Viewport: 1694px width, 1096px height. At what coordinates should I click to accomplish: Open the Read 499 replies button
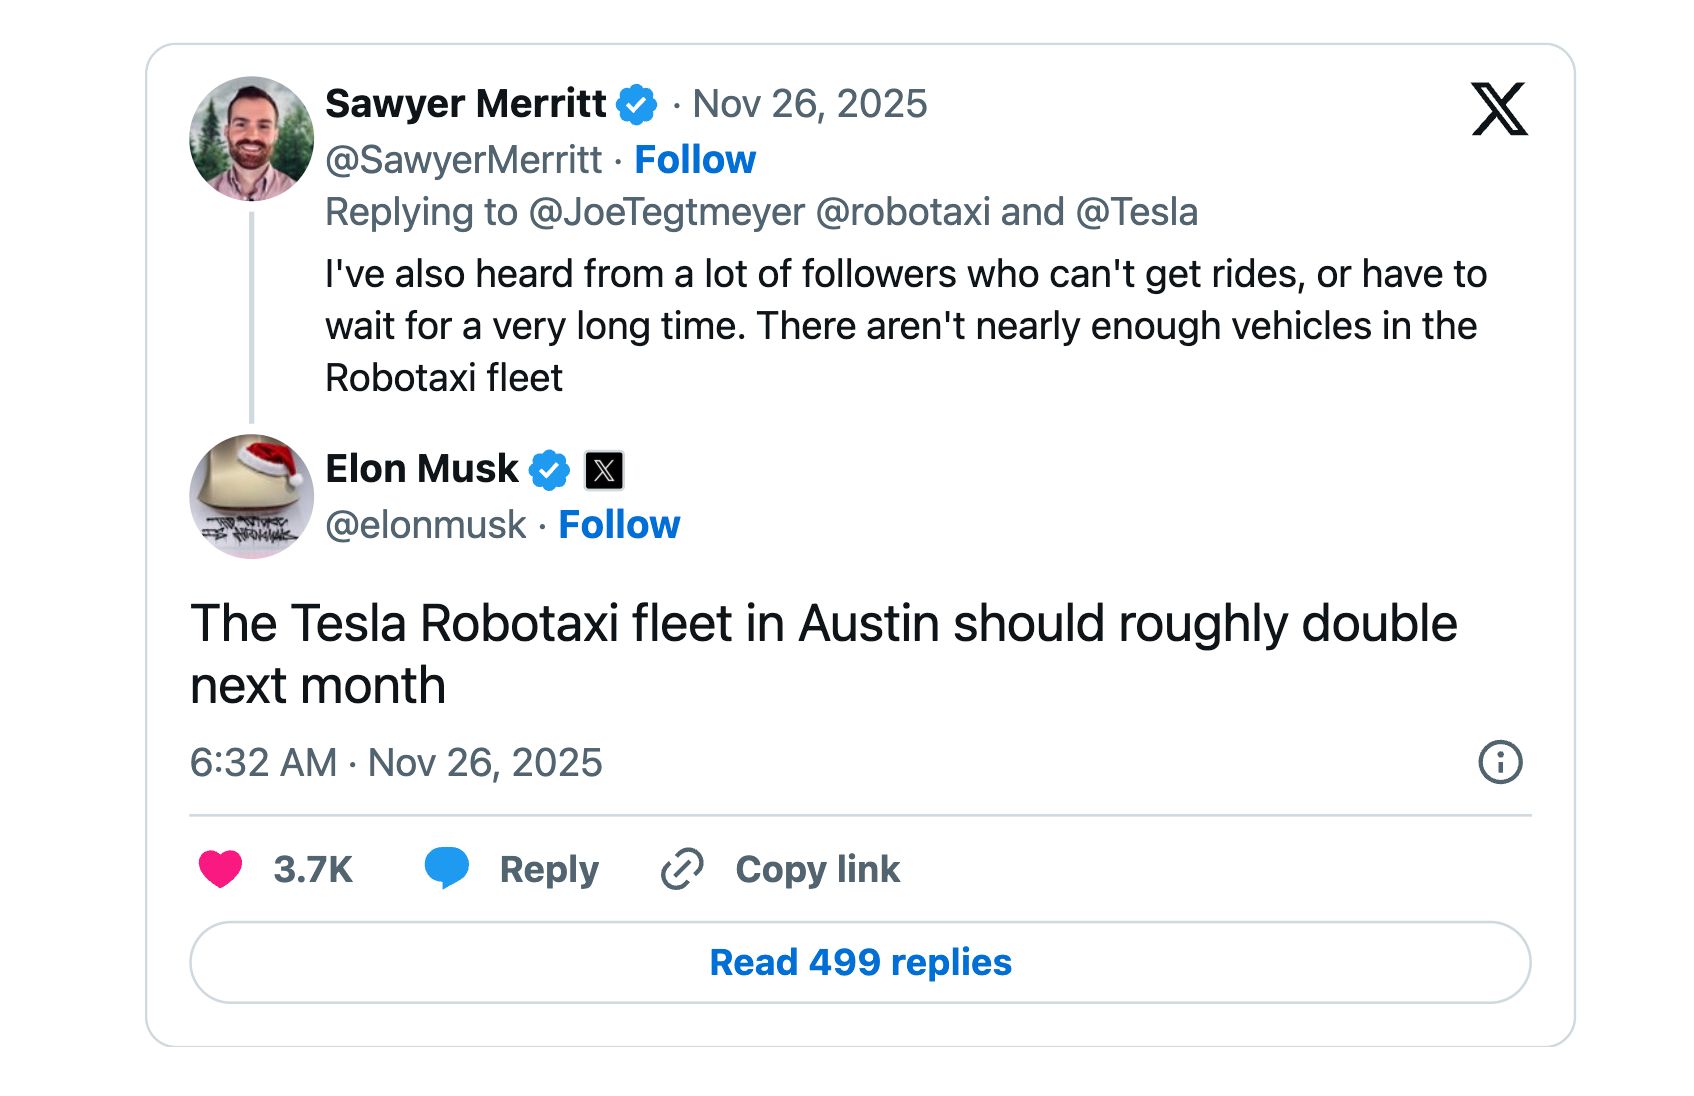(860, 962)
